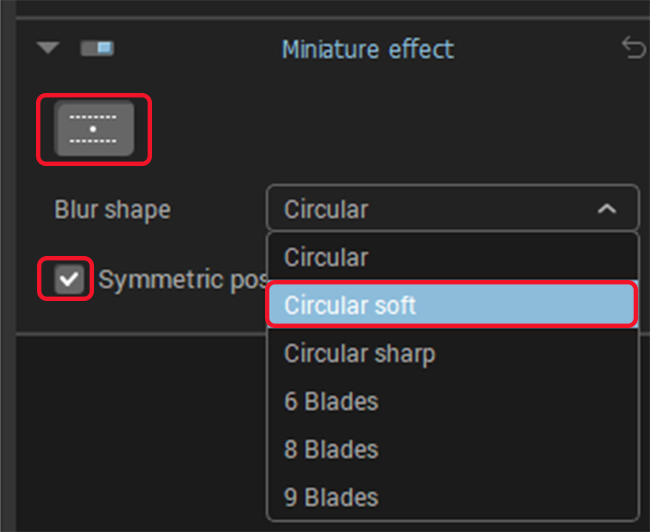This screenshot has width=650, height=532.
Task: Click the divider line above Miniature effect header
Action: [325, 16]
